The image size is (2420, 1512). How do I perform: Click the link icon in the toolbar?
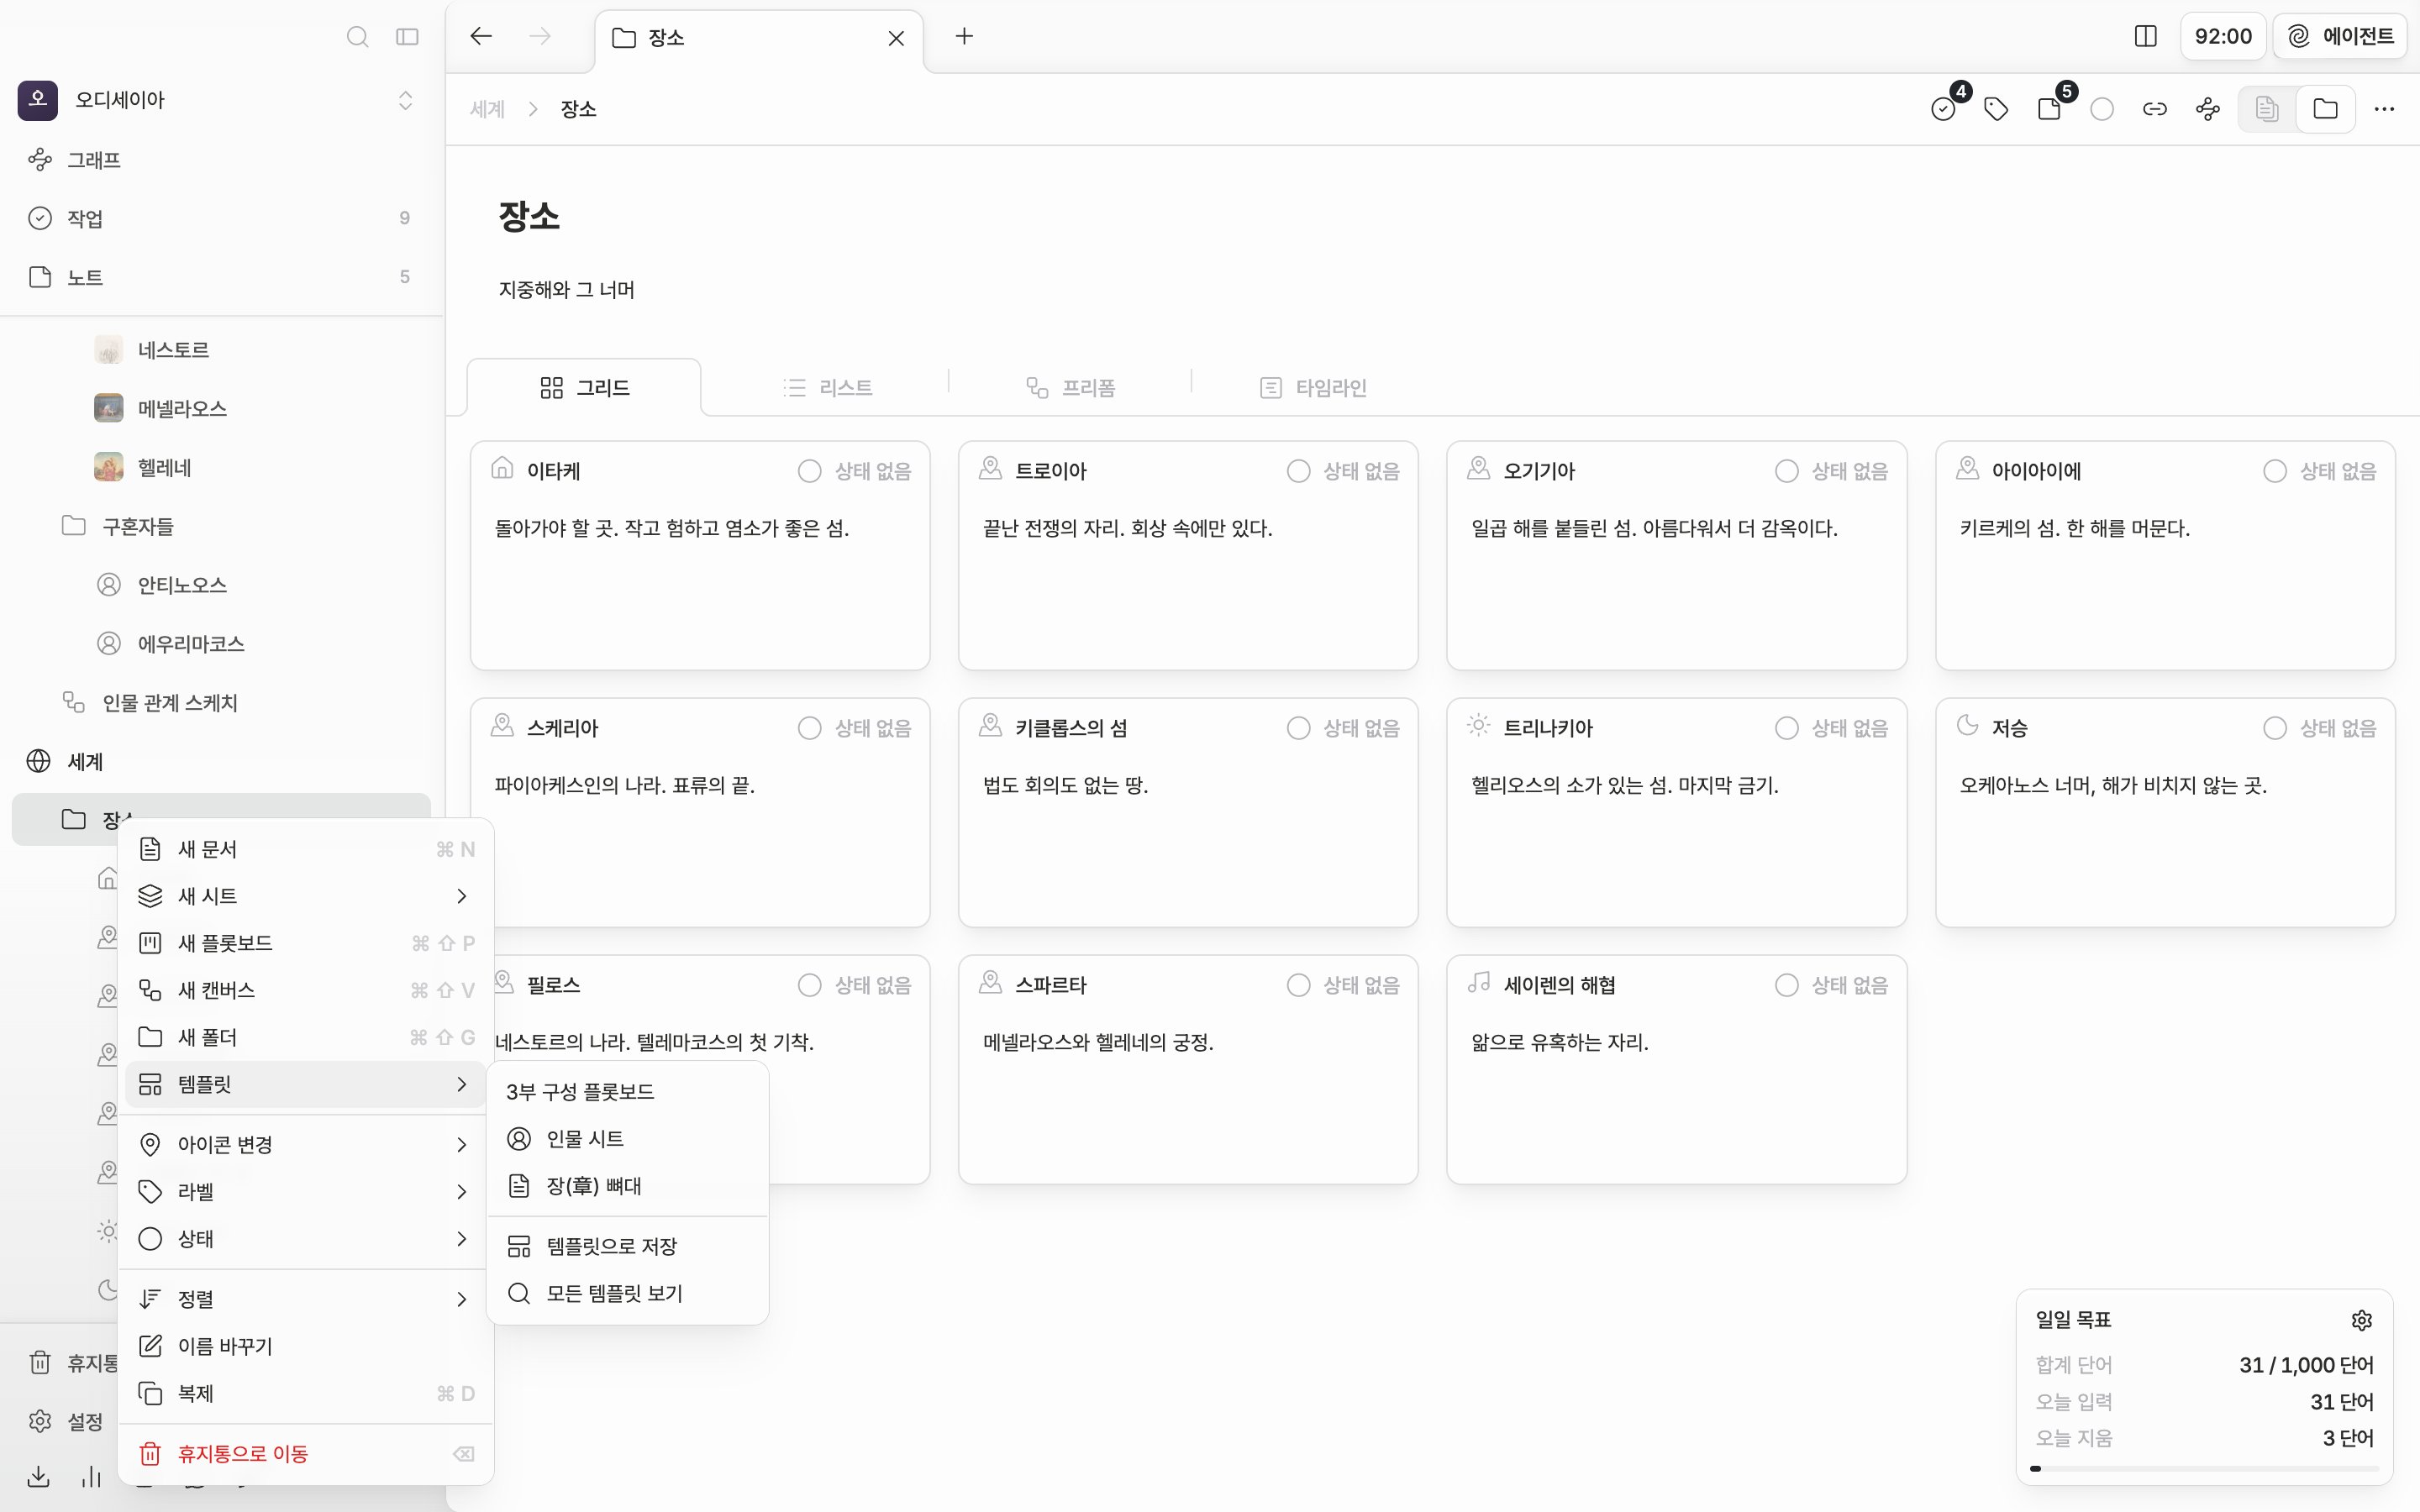2155,109
